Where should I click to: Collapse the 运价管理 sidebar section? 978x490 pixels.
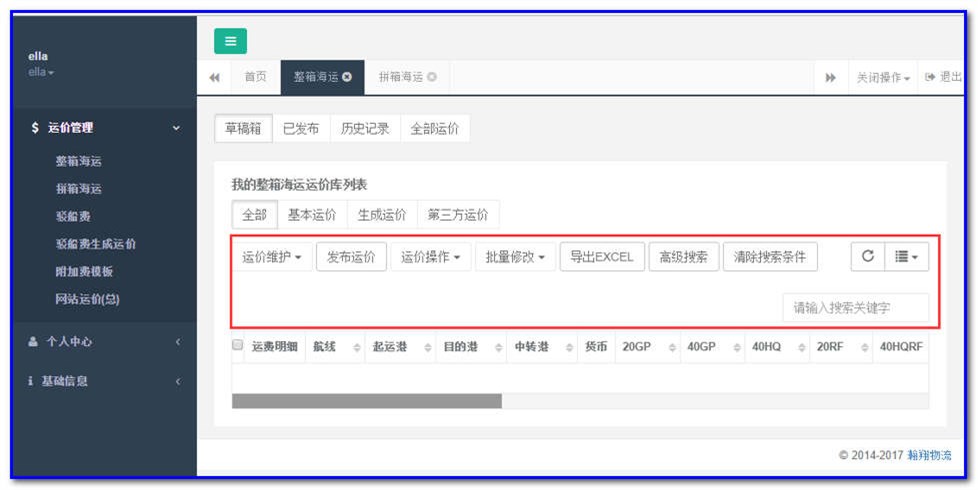(104, 128)
